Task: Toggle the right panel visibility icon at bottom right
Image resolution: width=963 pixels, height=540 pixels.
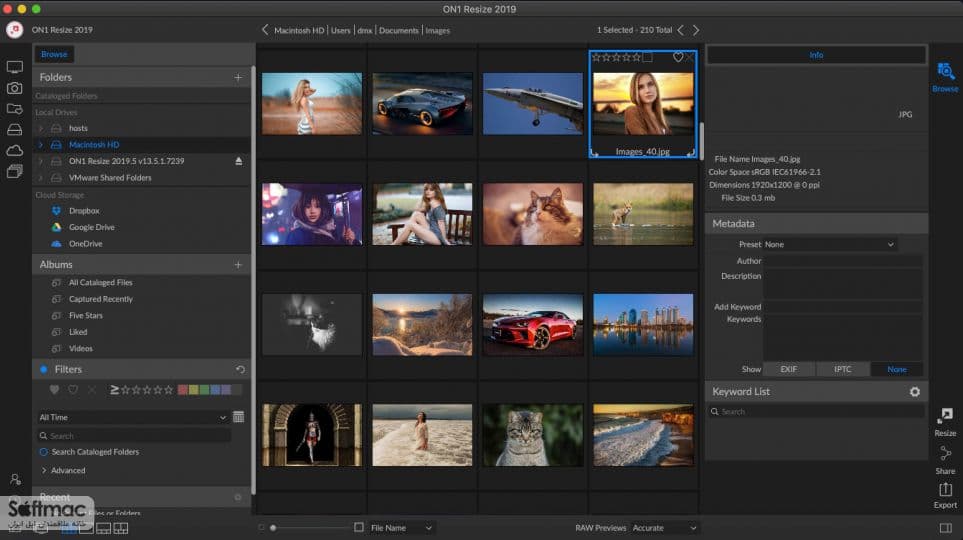Action: [945, 528]
